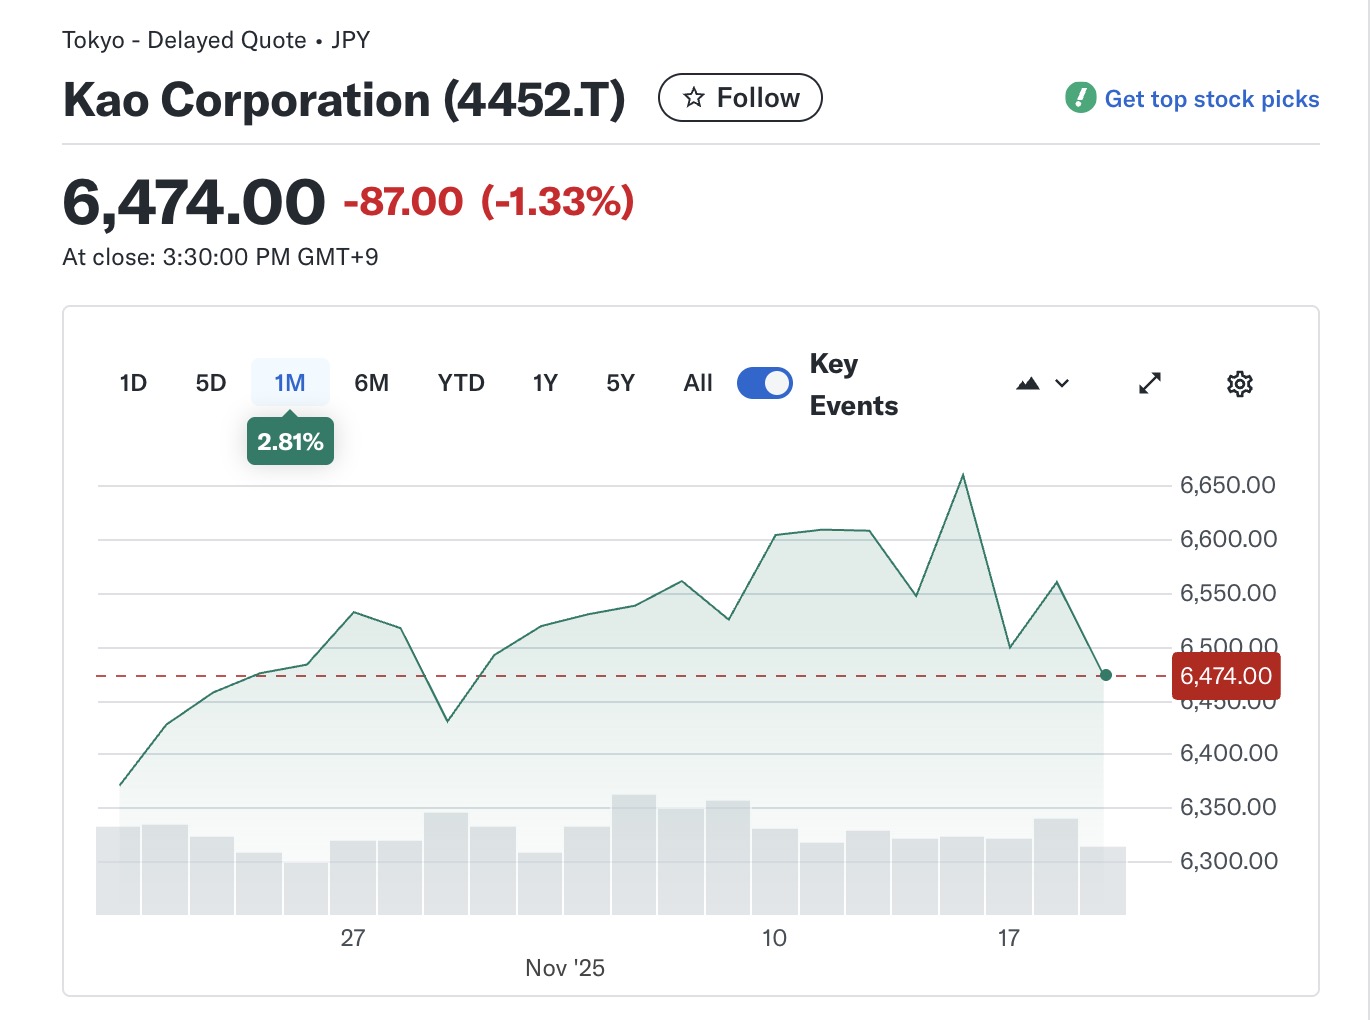Select the 1D time range
Screen dimensions: 1370x1020
click(x=133, y=384)
